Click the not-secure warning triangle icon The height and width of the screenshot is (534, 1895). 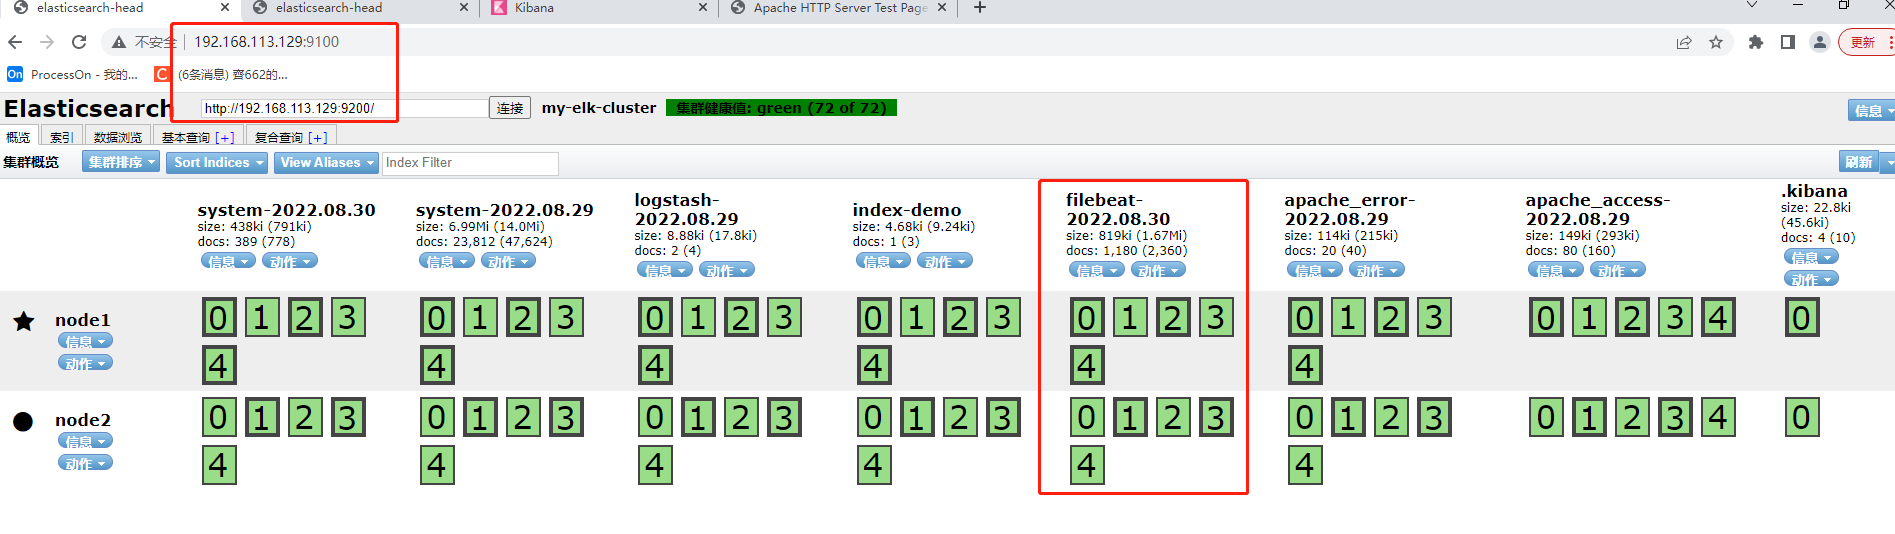119,42
